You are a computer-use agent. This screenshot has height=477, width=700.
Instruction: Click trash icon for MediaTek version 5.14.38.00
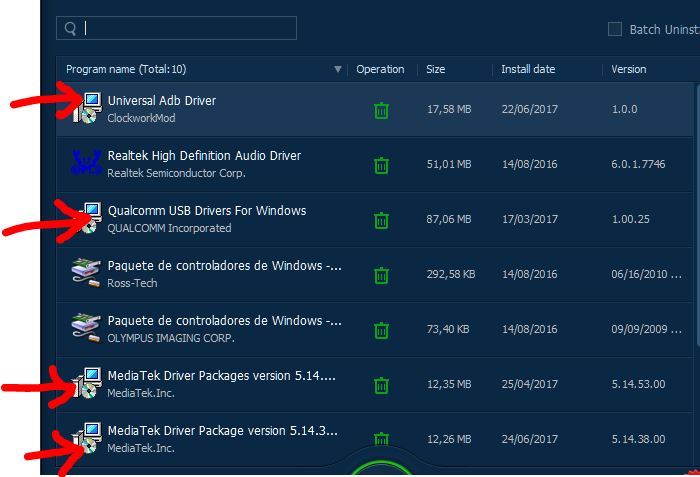click(381, 439)
